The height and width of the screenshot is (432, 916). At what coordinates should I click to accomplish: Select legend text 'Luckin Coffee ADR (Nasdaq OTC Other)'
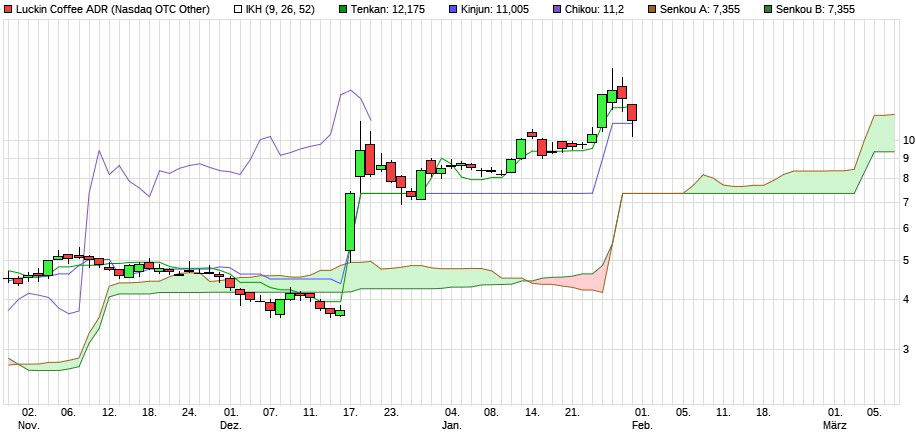point(113,9)
